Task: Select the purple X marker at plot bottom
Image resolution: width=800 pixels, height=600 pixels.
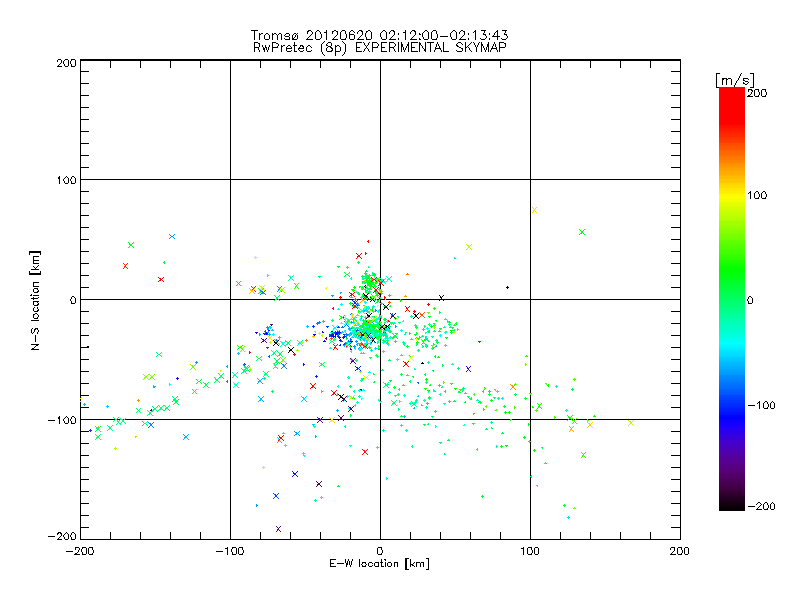Action: click(278, 528)
